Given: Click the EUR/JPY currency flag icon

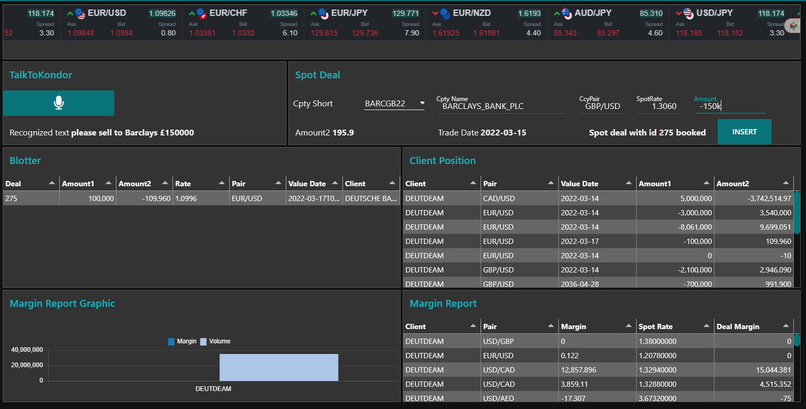Looking at the screenshot, I should pyautogui.click(x=323, y=14).
